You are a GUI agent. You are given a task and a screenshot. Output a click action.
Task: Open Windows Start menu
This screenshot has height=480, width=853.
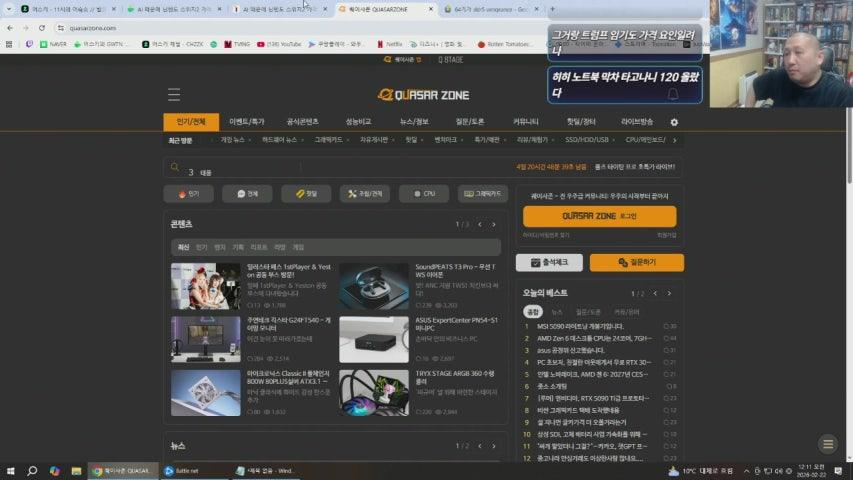coord(10,471)
